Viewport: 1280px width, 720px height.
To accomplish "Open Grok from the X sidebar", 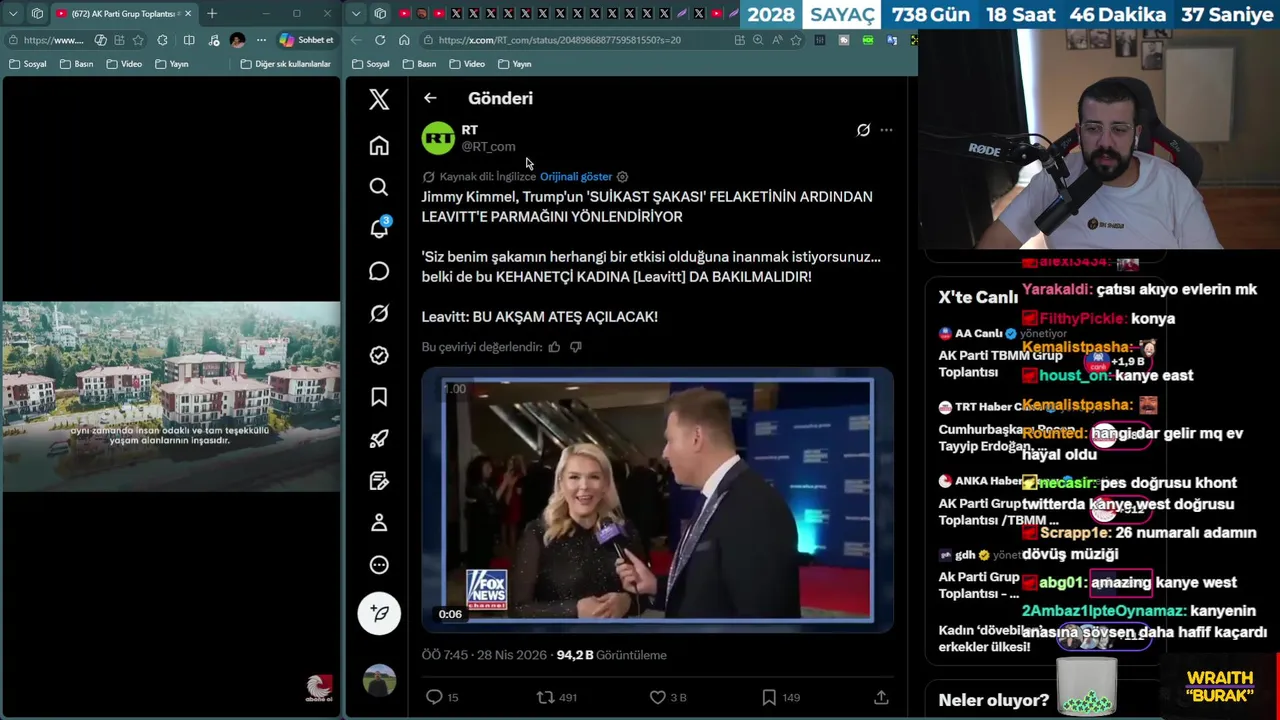I will tap(379, 313).
